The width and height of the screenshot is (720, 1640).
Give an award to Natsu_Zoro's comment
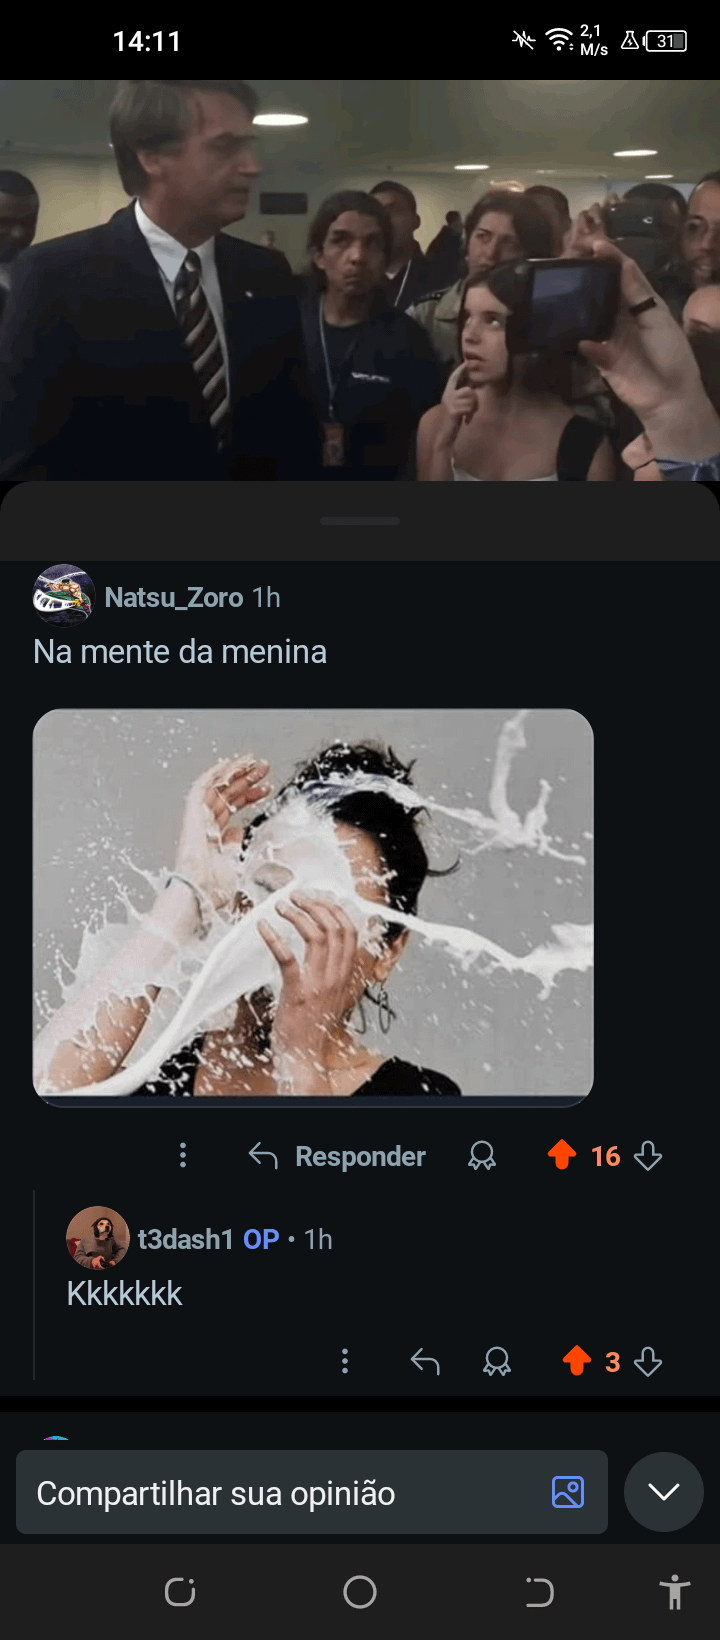click(x=482, y=1156)
